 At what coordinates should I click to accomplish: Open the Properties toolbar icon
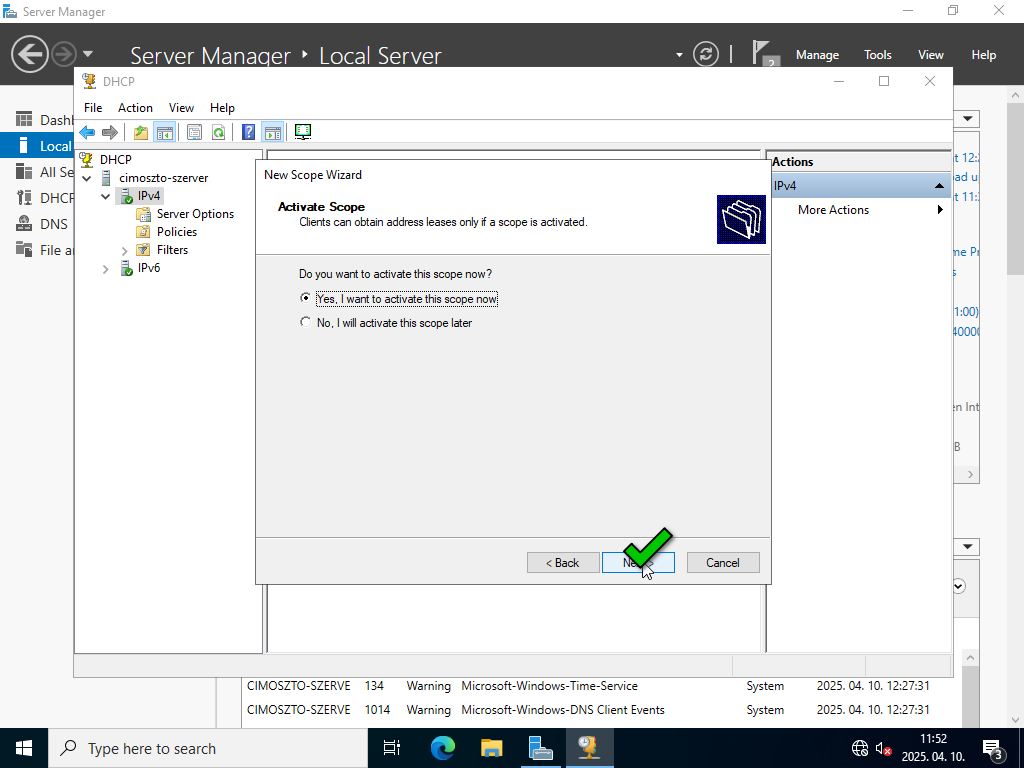[x=194, y=132]
